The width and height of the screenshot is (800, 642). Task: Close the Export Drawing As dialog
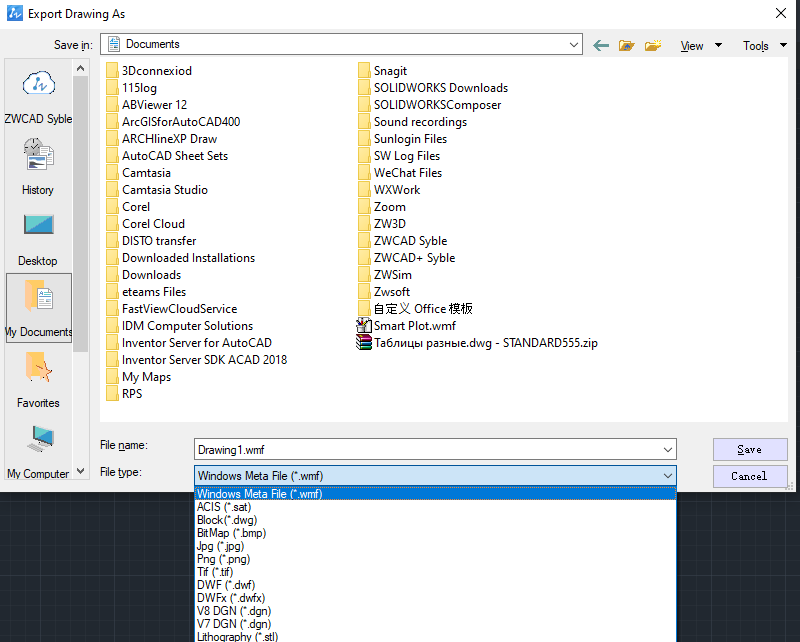coord(781,13)
